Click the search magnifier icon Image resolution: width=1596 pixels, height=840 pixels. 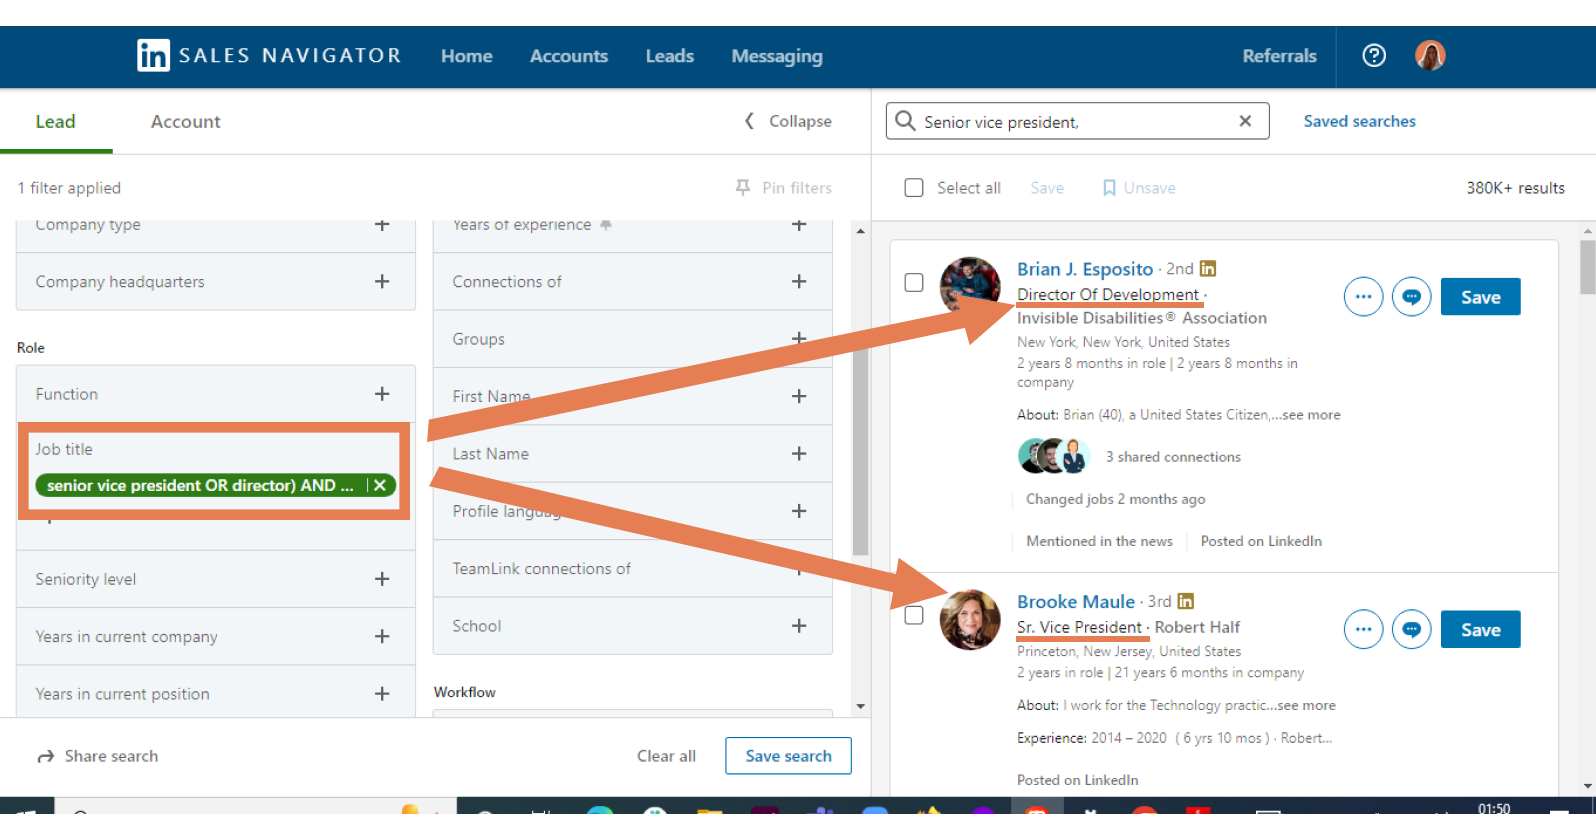[x=905, y=121]
